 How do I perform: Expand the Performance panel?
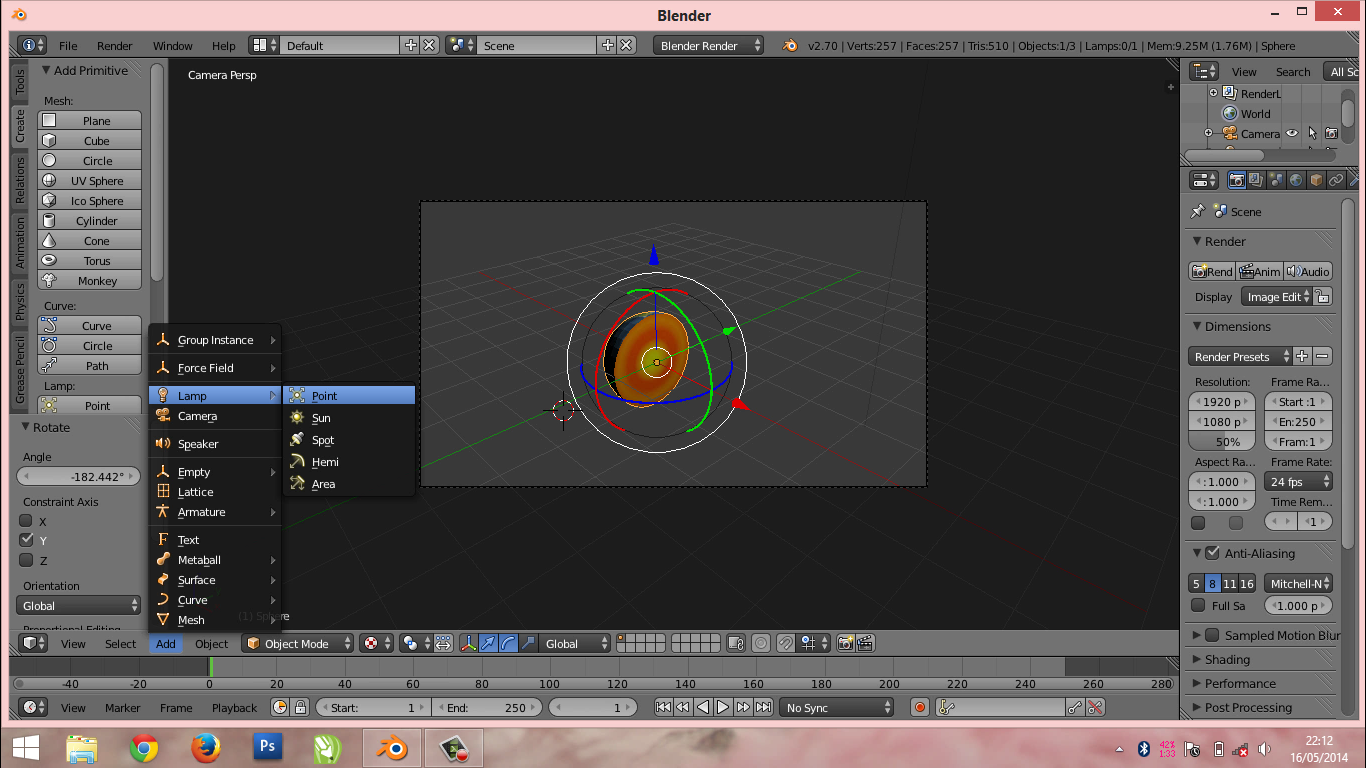pos(1240,684)
